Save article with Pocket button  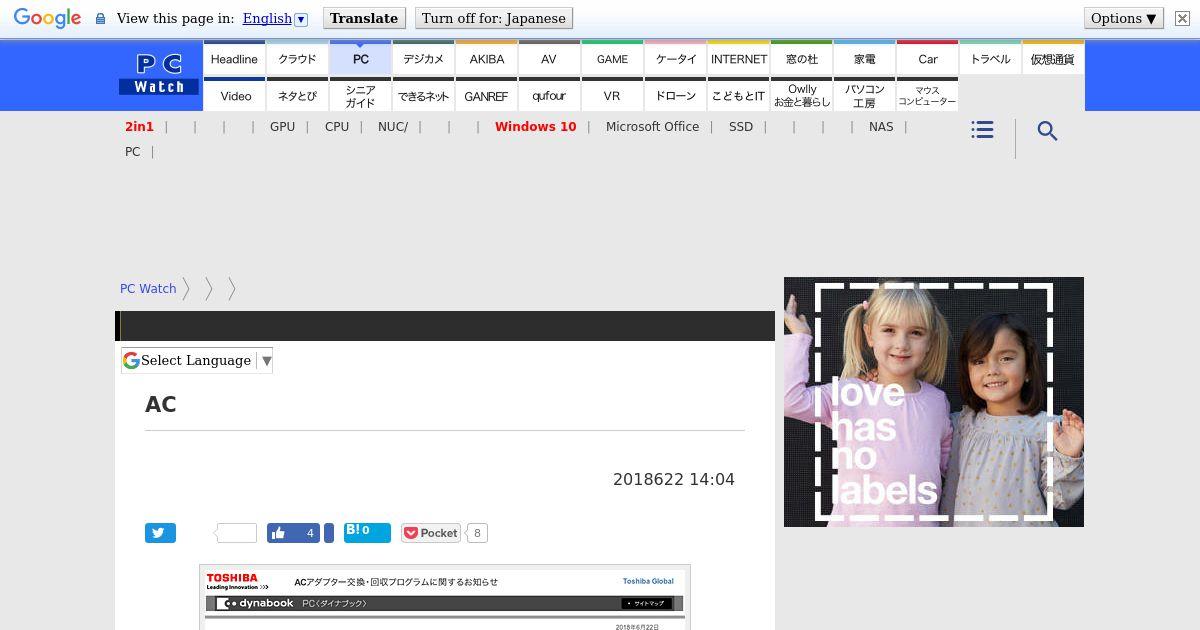(431, 533)
